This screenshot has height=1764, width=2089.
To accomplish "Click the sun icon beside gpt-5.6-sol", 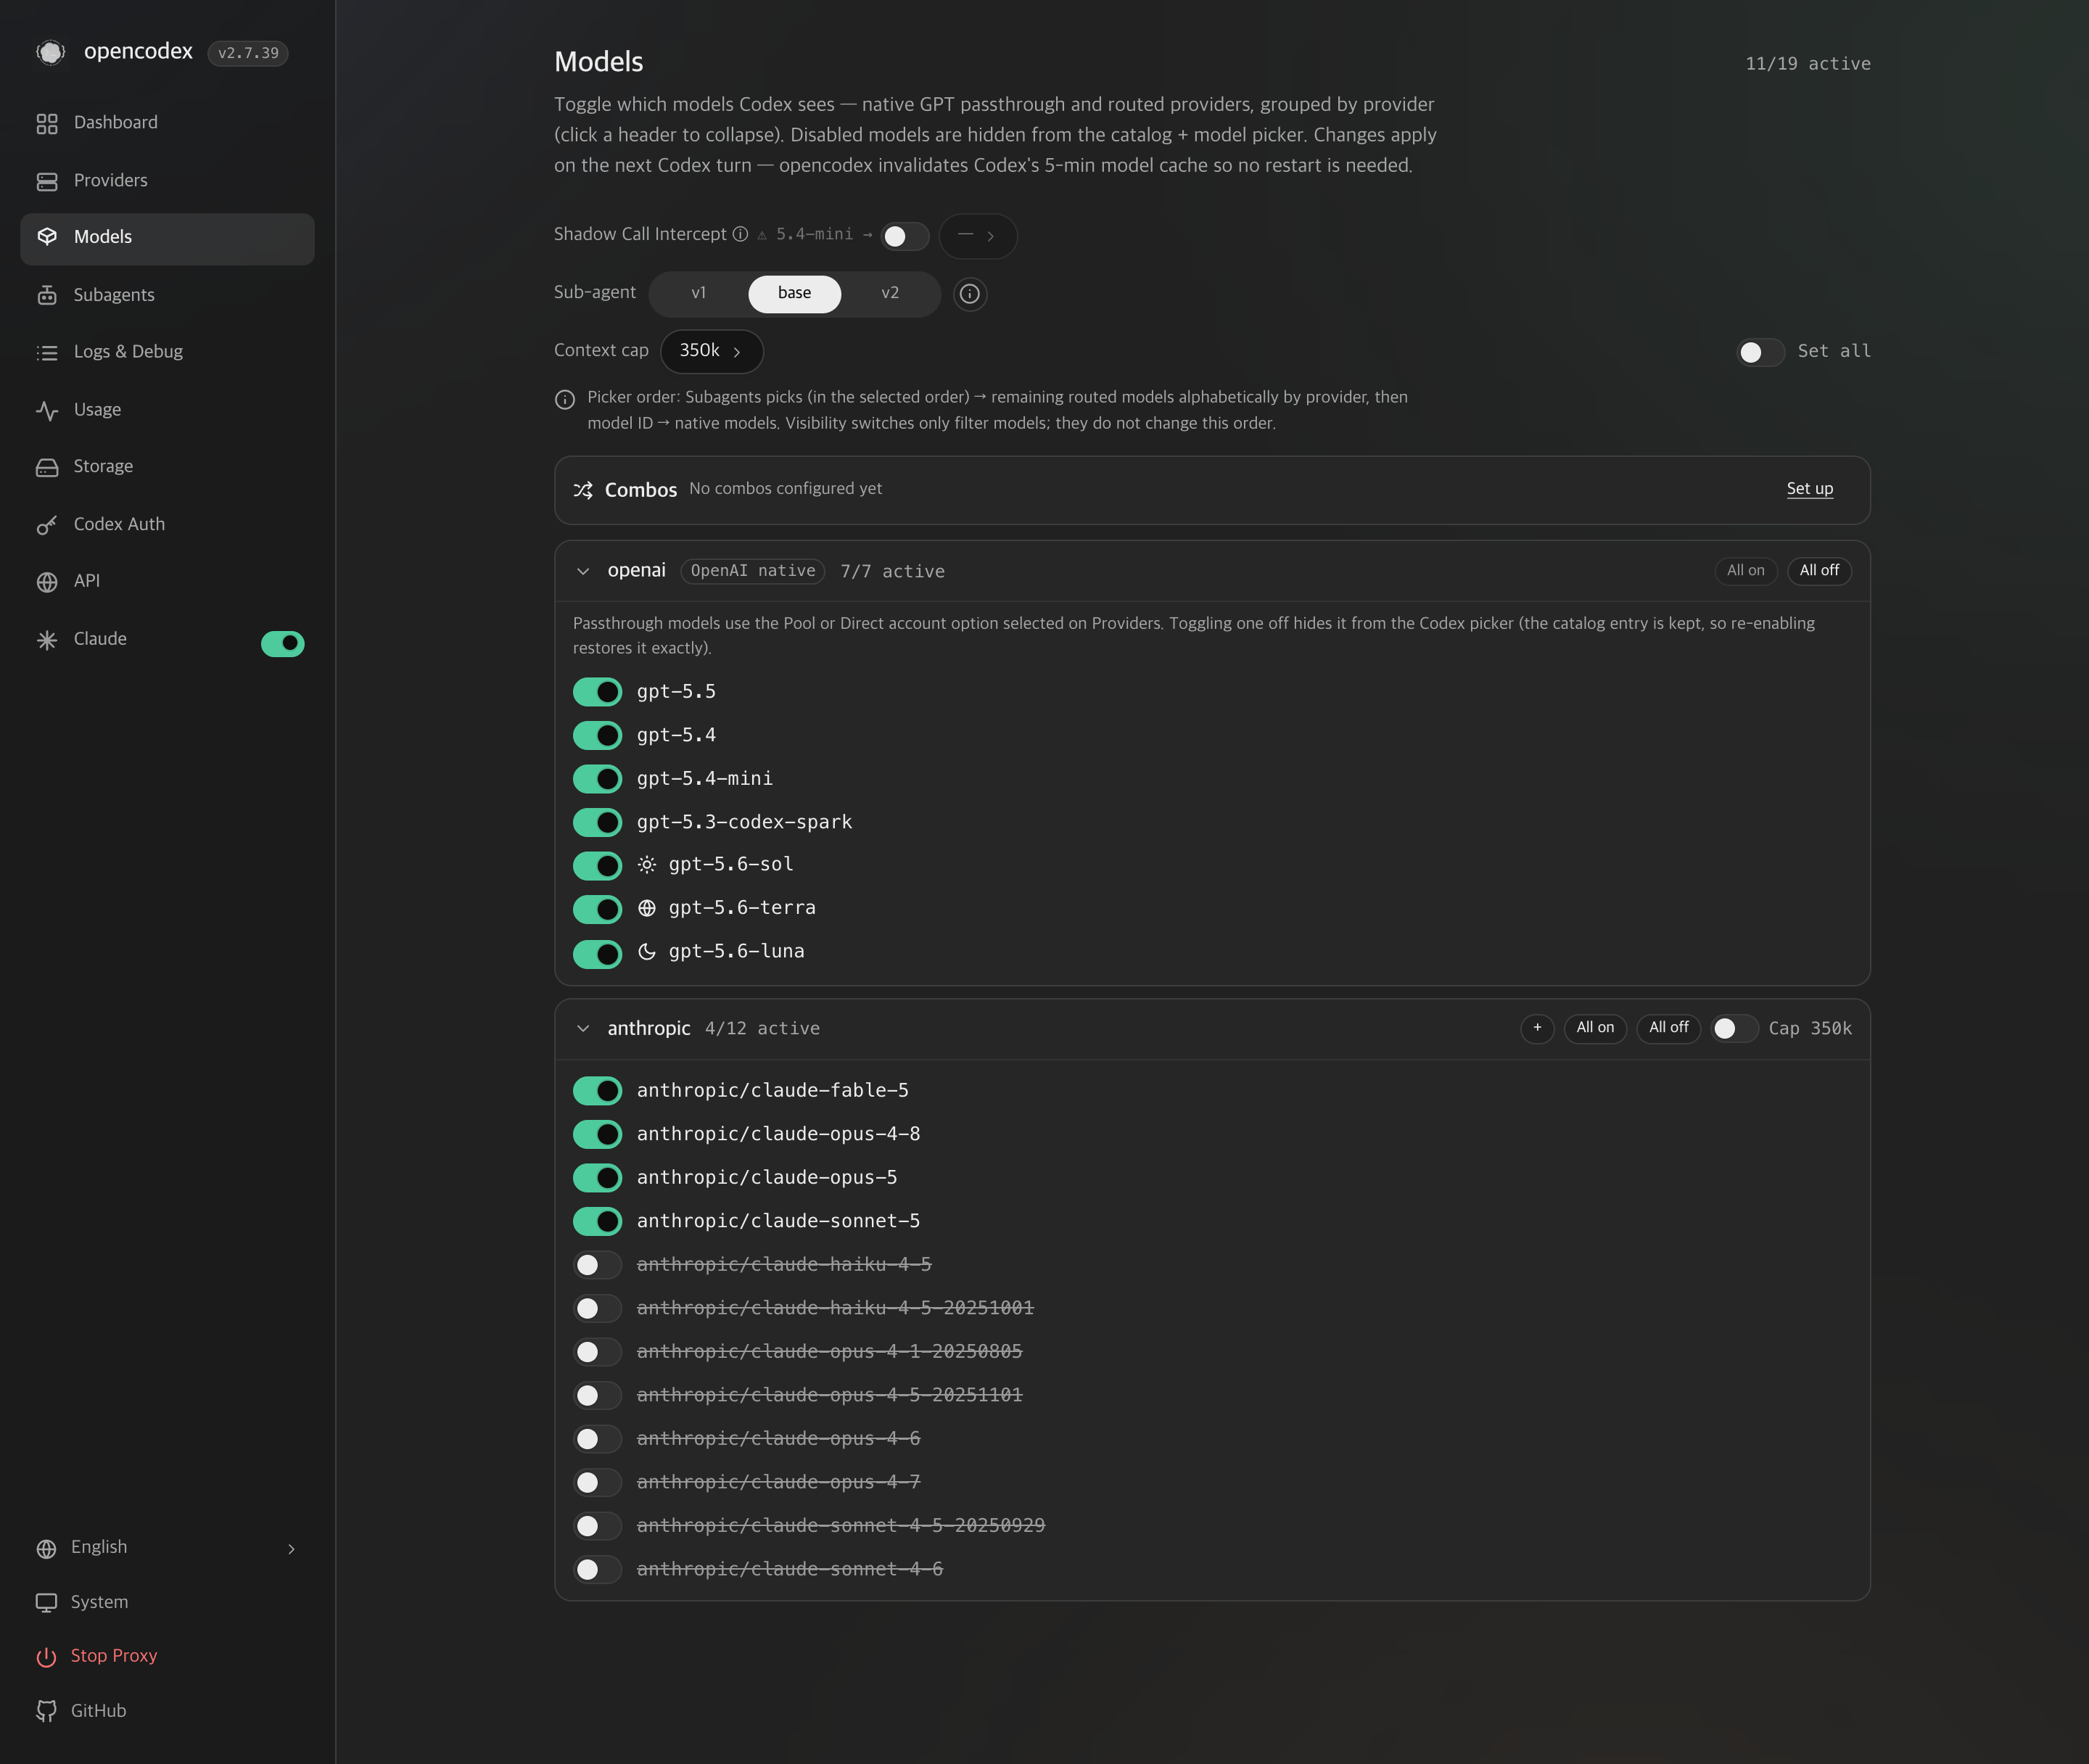I will tap(647, 865).
